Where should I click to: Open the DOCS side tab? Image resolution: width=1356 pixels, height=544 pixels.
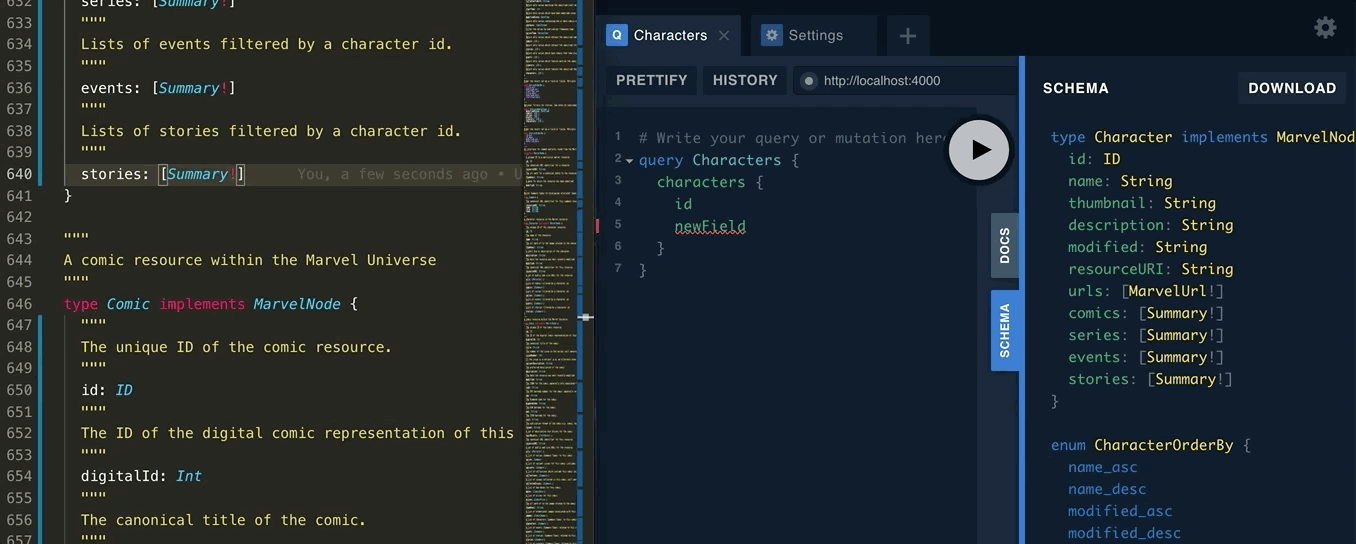(1004, 245)
